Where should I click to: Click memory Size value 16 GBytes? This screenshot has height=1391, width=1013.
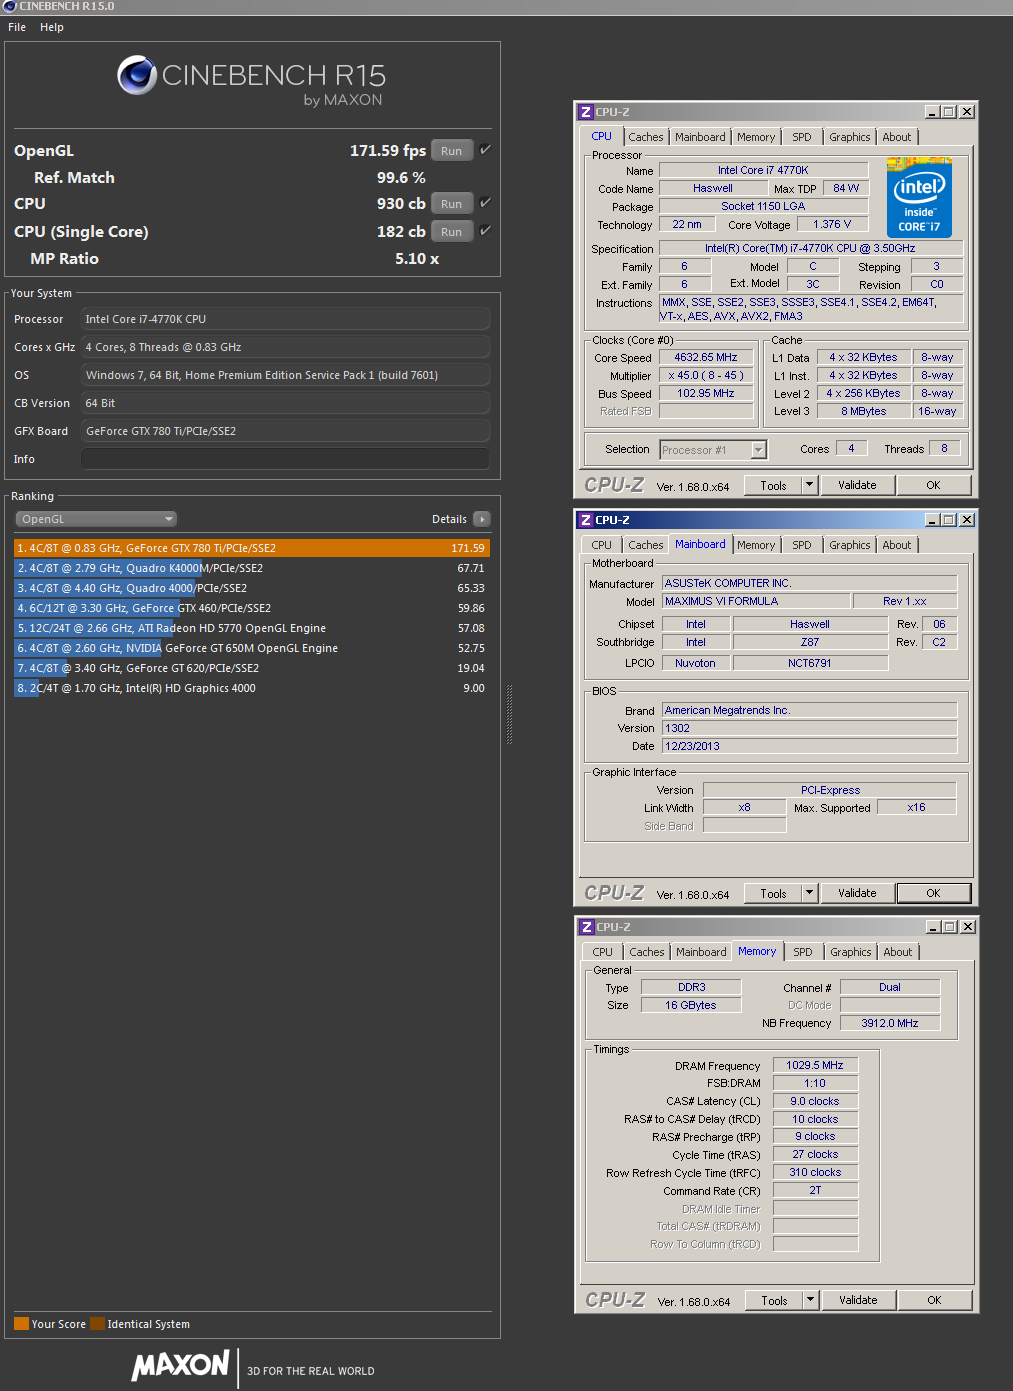tap(691, 1005)
